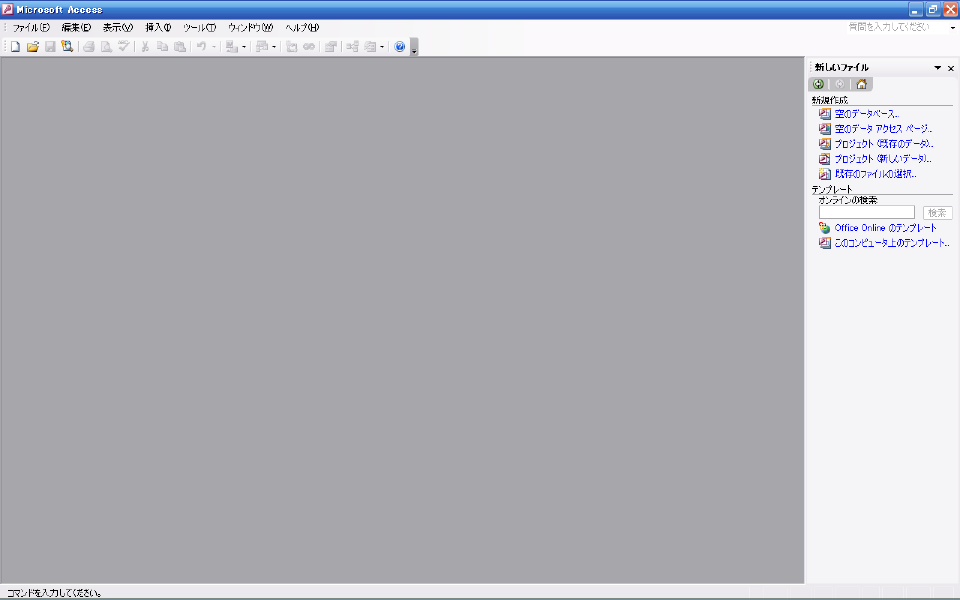
Task: Click the Script Editor toolbar icon
Action: pos(309,47)
